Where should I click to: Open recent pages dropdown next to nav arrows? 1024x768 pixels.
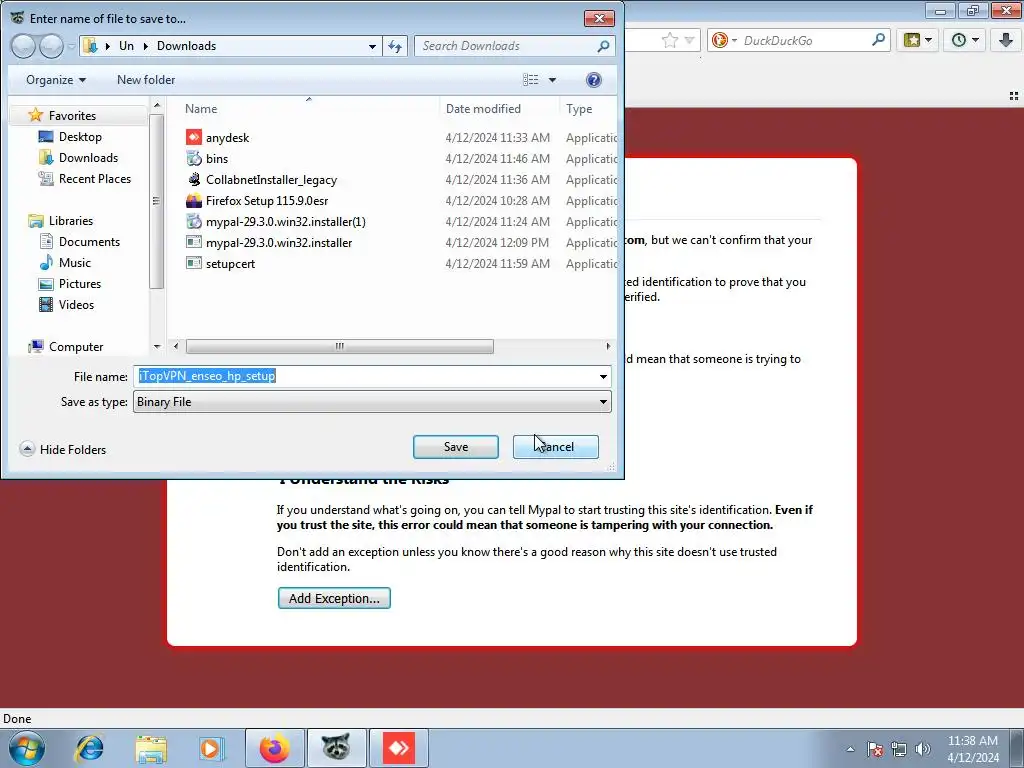(x=71, y=46)
